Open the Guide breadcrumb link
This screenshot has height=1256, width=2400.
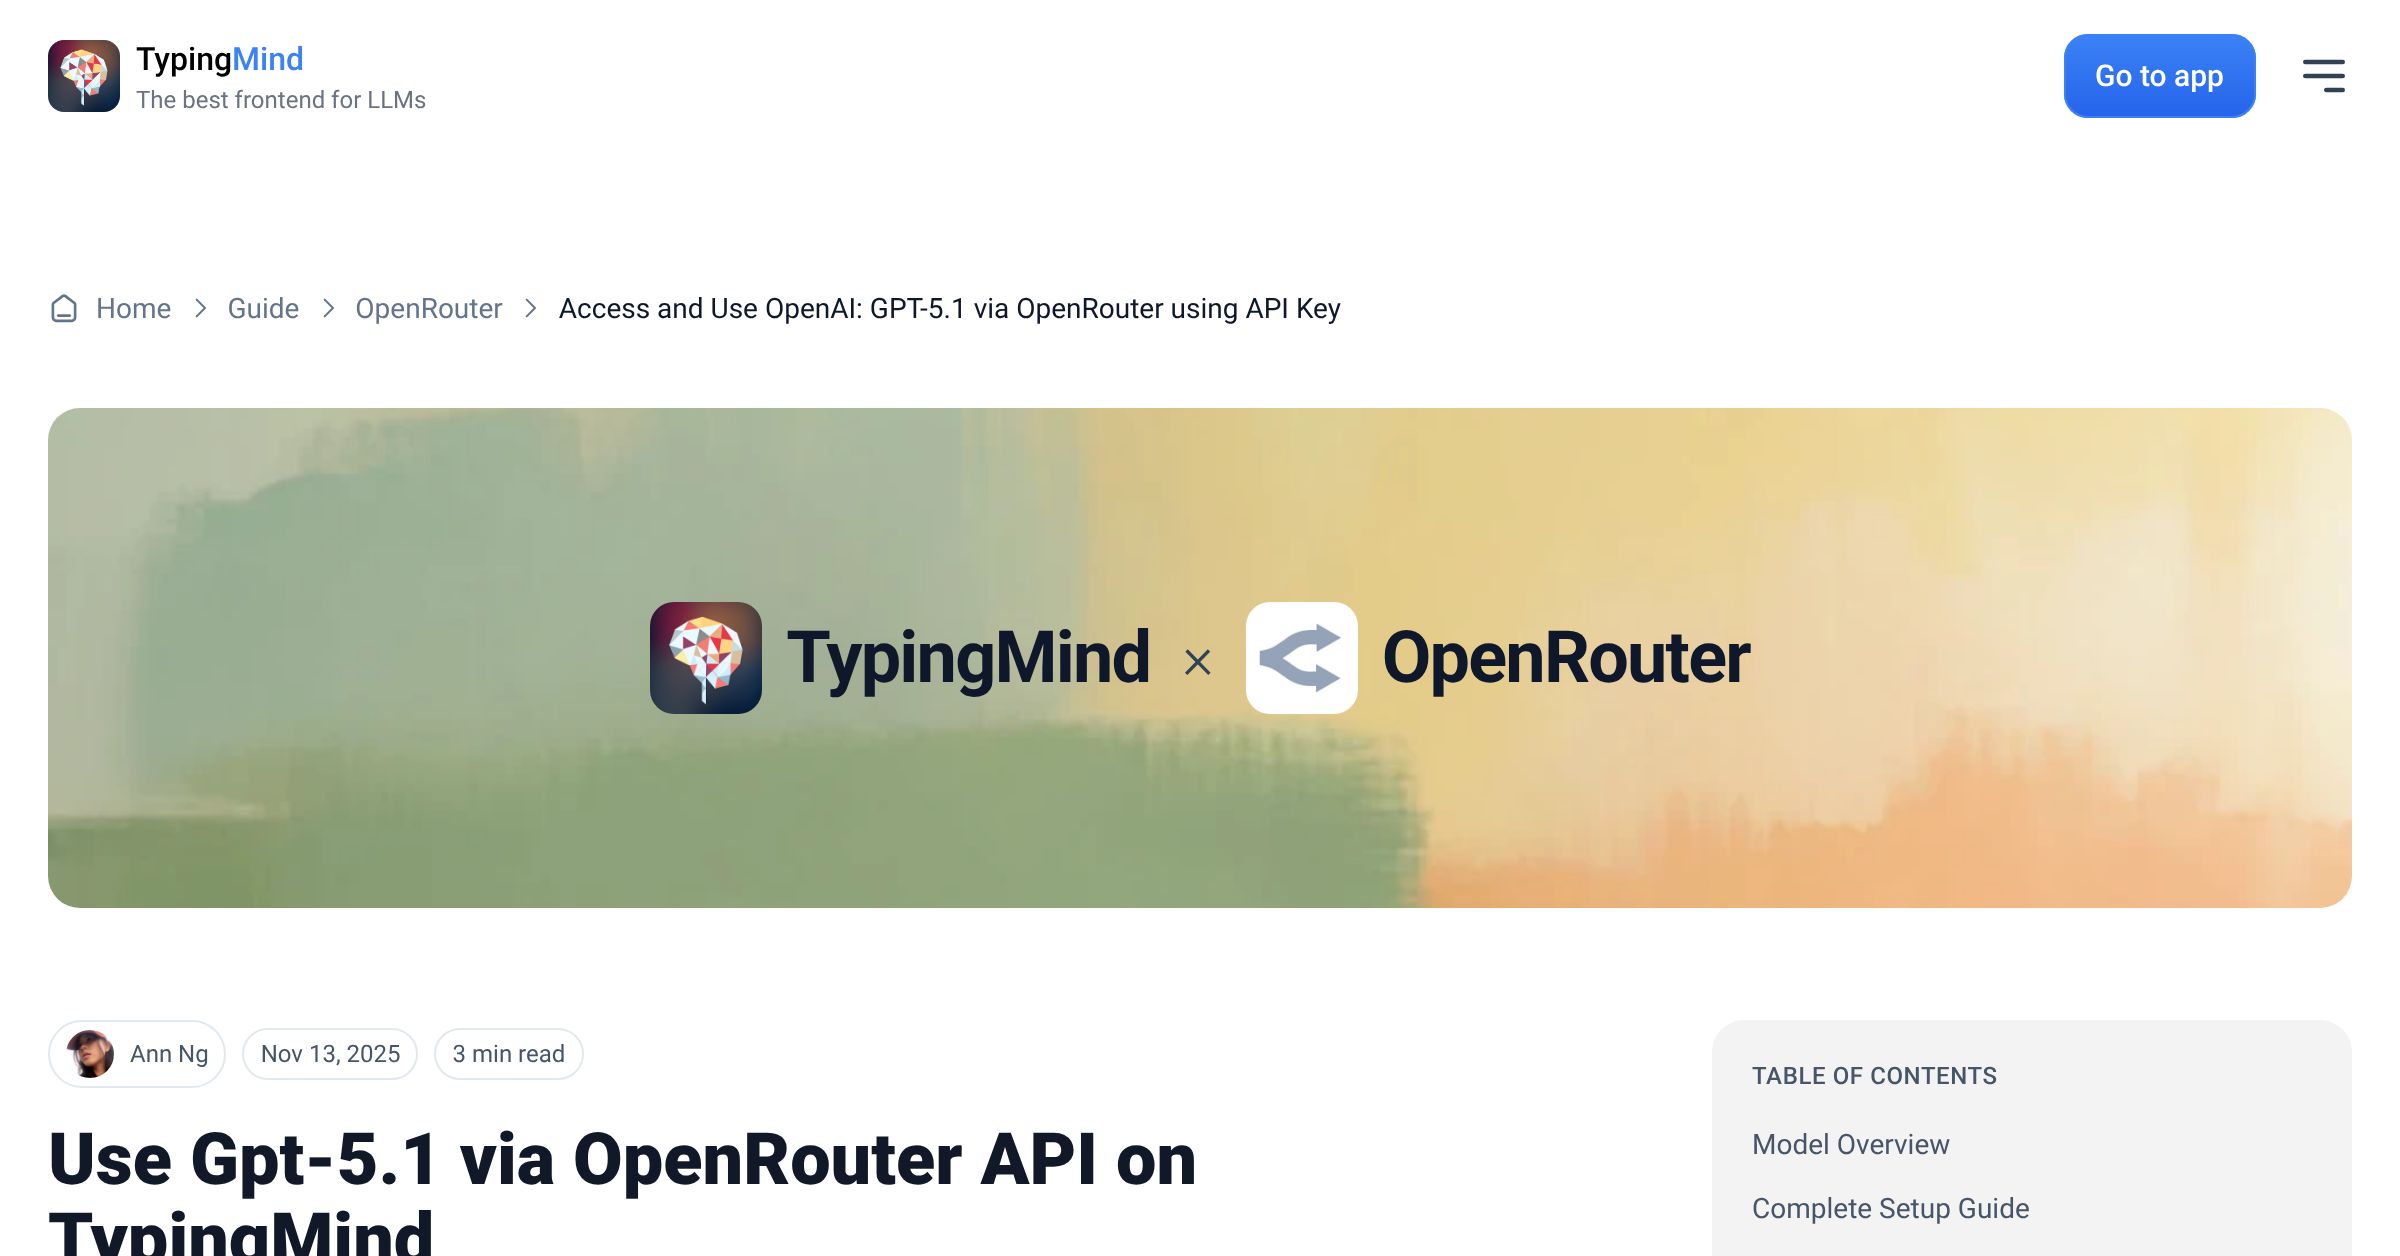[263, 309]
